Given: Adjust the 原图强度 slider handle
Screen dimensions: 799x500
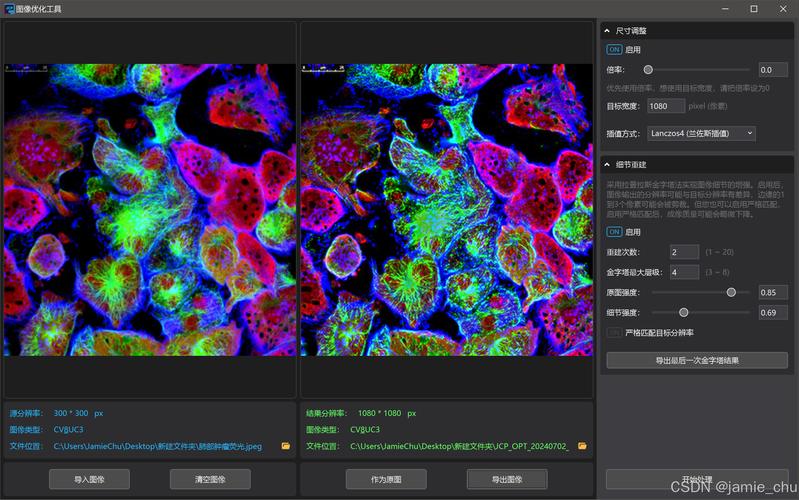Looking at the screenshot, I should (731, 292).
